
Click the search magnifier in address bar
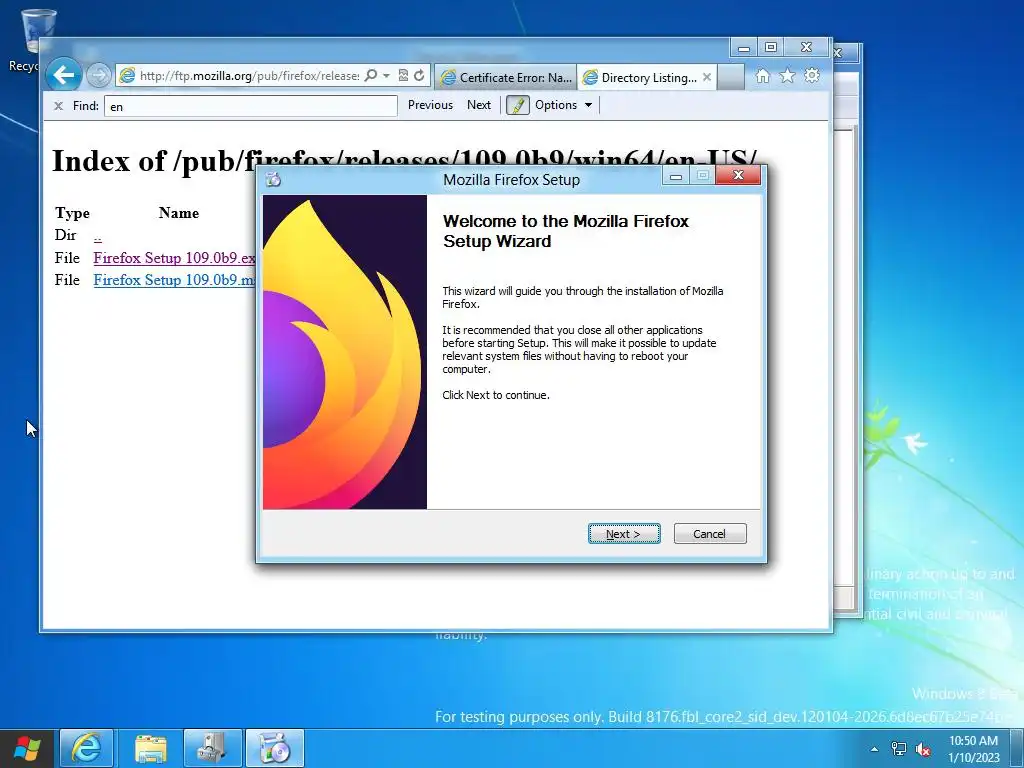(370, 76)
